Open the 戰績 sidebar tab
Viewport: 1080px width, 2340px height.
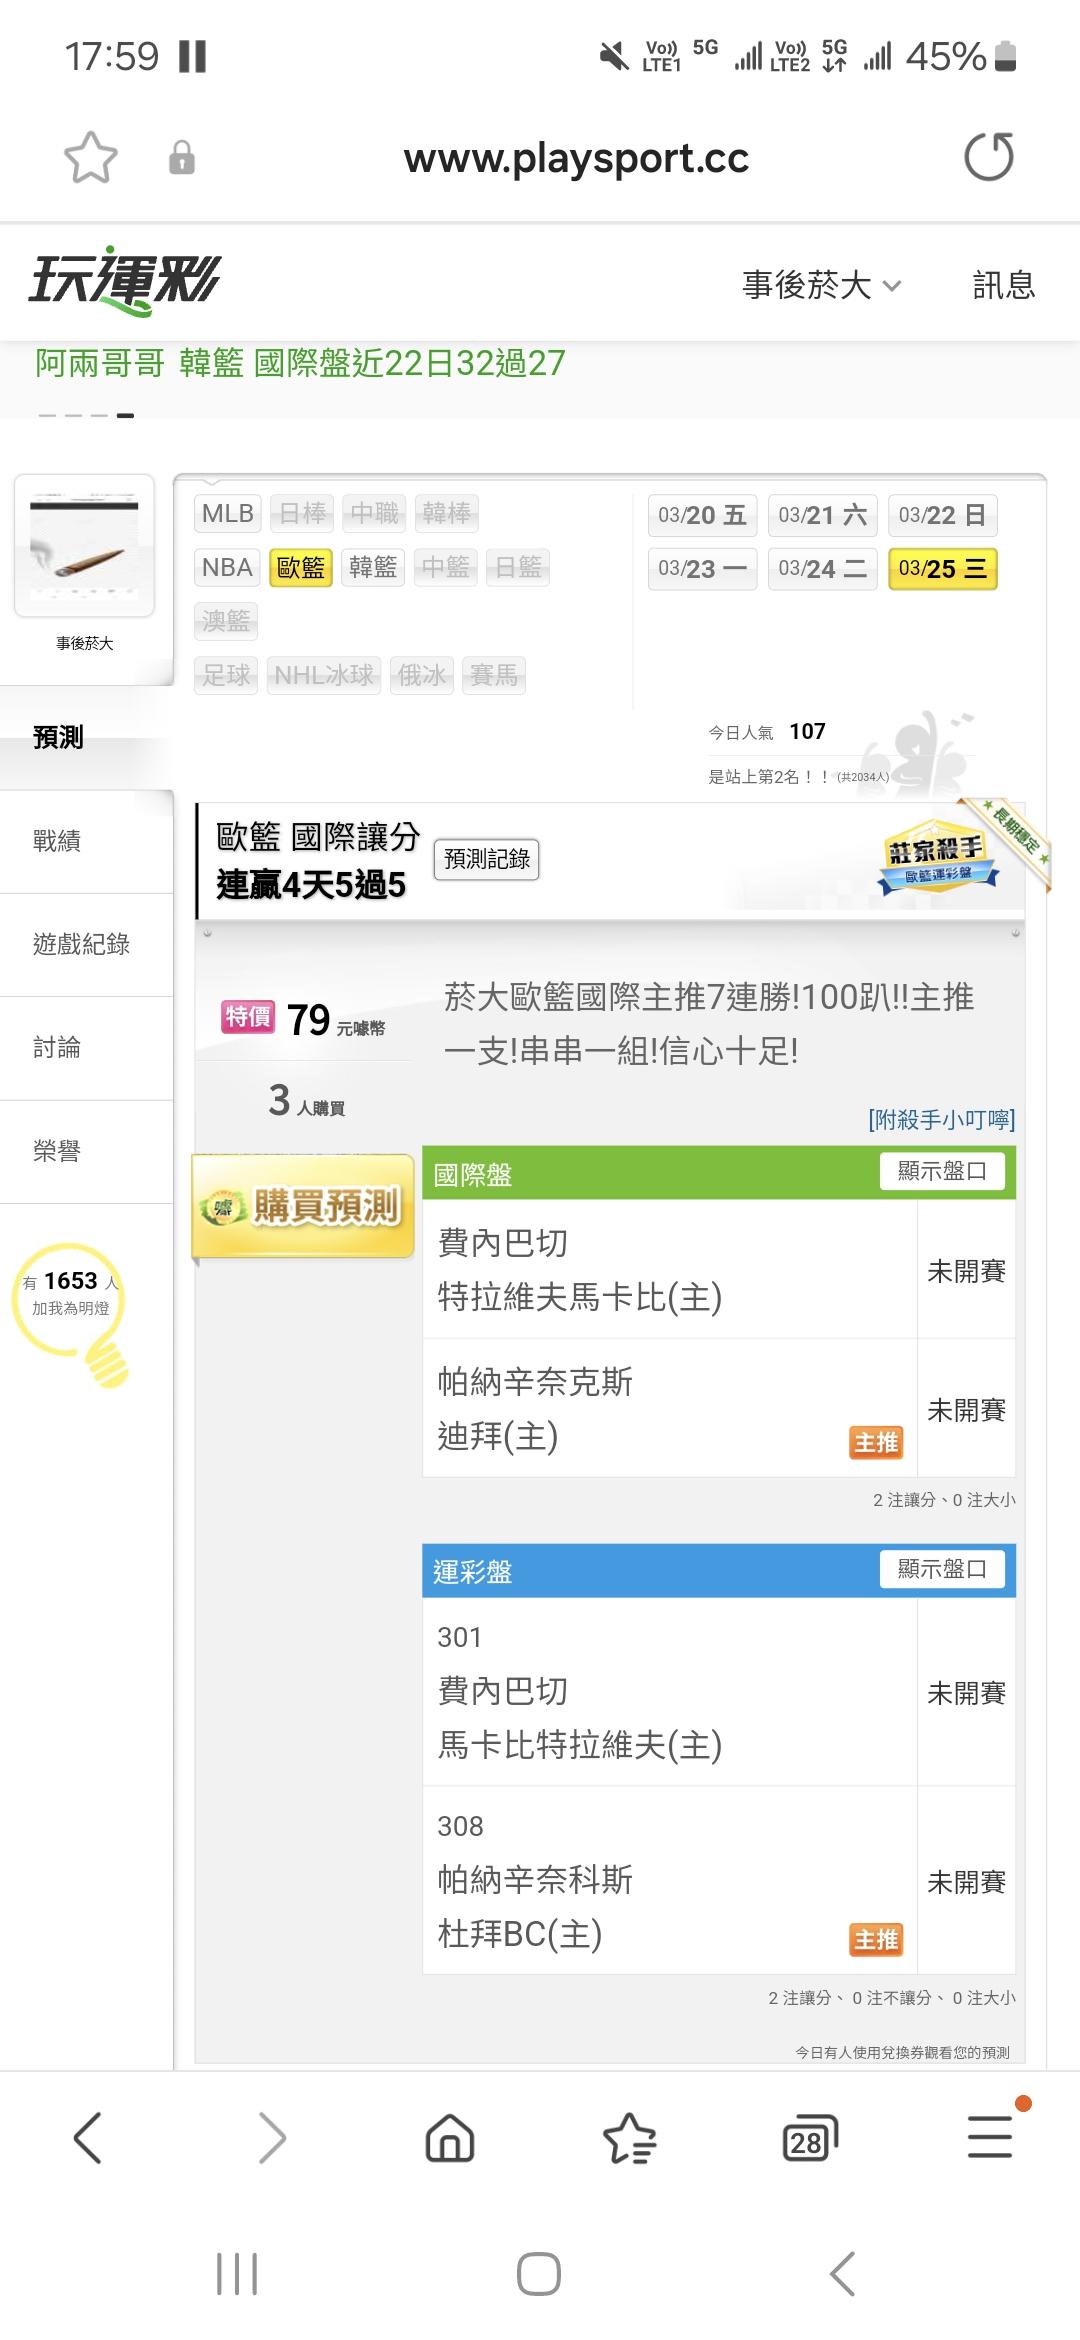tap(57, 841)
